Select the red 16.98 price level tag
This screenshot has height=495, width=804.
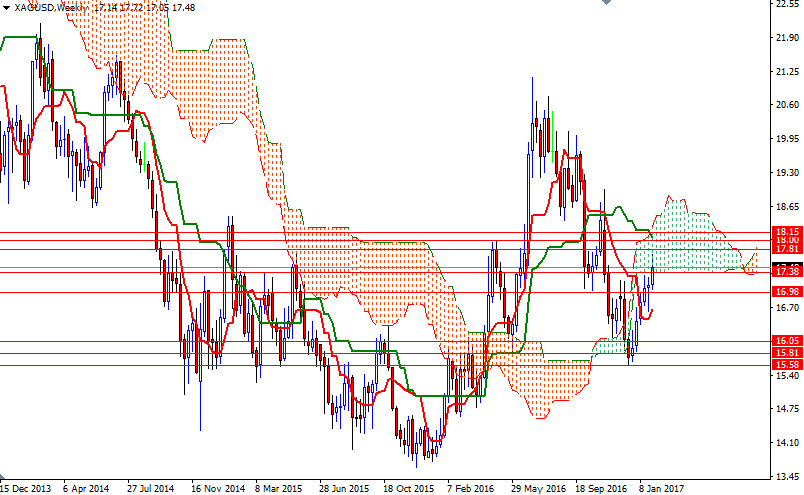click(x=787, y=292)
